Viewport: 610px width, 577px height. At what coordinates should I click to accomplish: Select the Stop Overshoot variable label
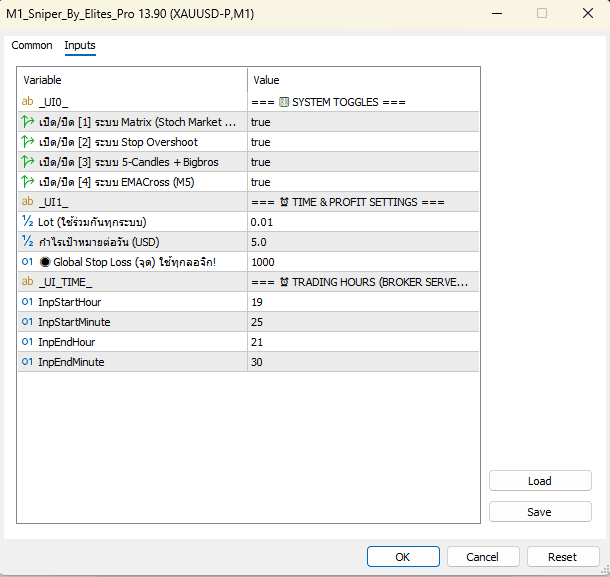[118, 142]
